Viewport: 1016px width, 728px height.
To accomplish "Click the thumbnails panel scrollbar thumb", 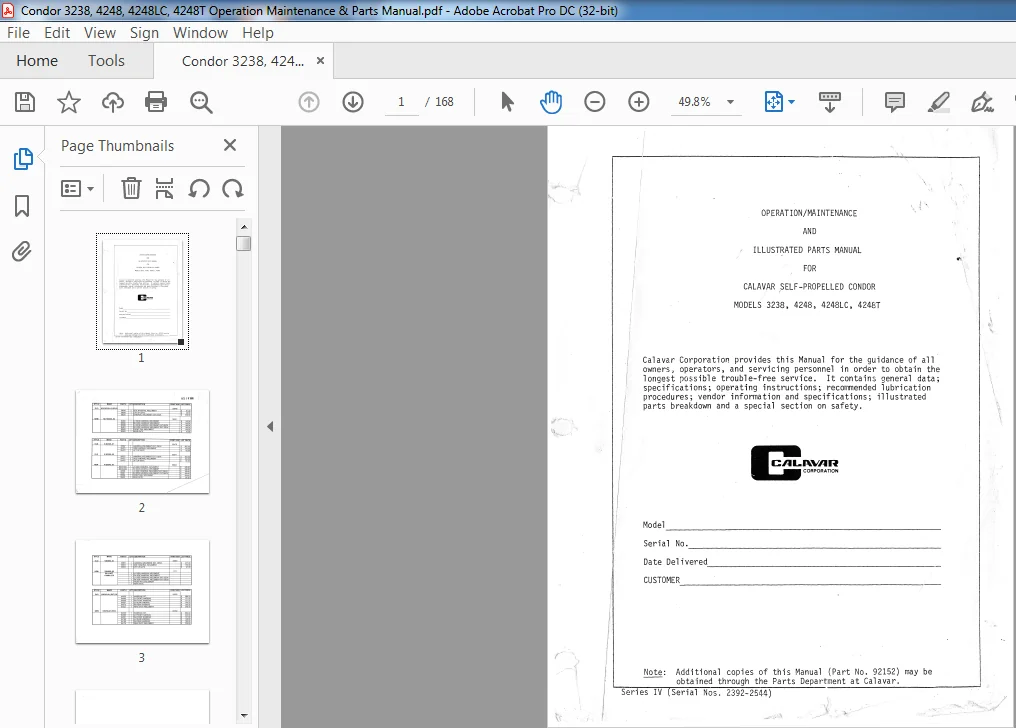I will point(244,244).
